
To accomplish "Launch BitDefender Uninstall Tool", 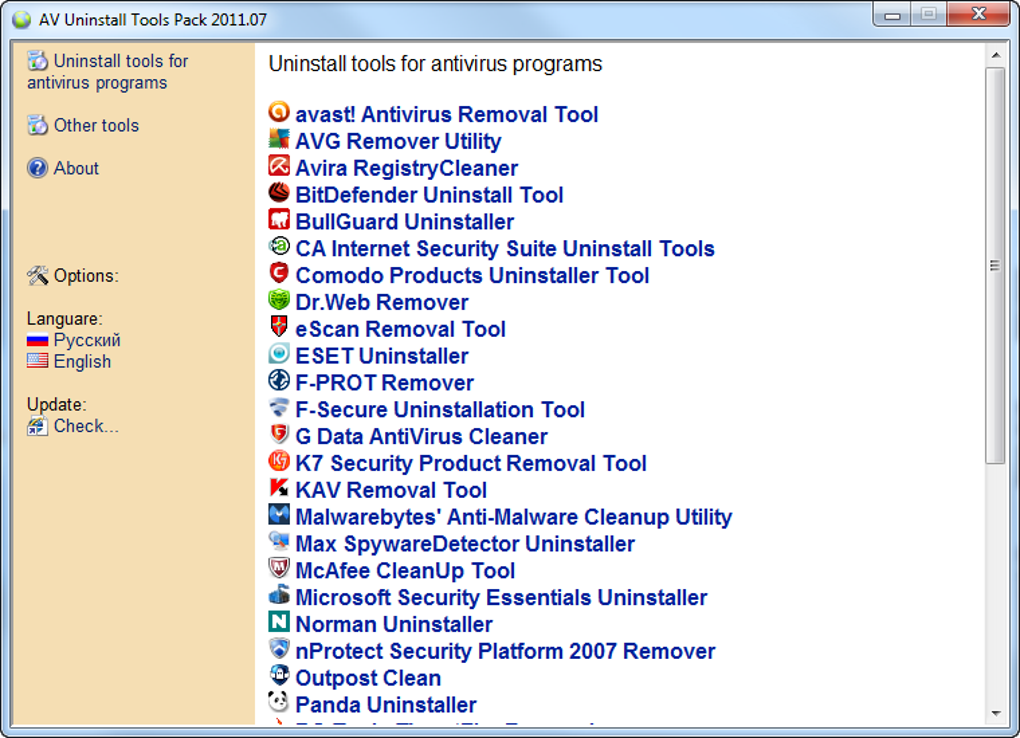I will coord(429,195).
